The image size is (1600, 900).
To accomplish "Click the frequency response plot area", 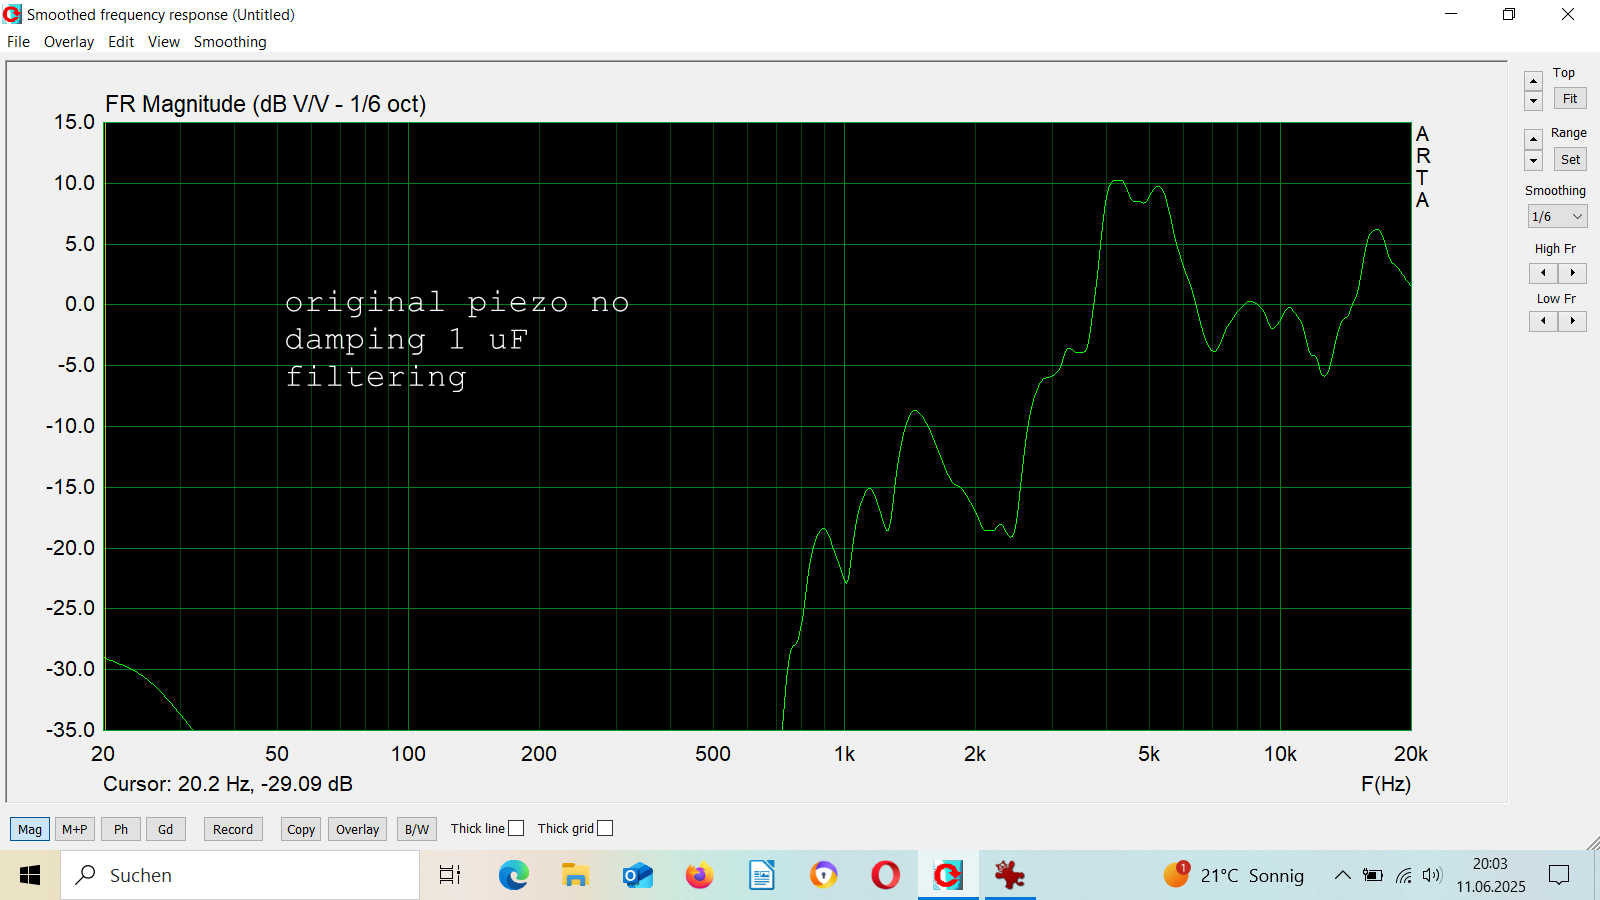I will coord(758,427).
